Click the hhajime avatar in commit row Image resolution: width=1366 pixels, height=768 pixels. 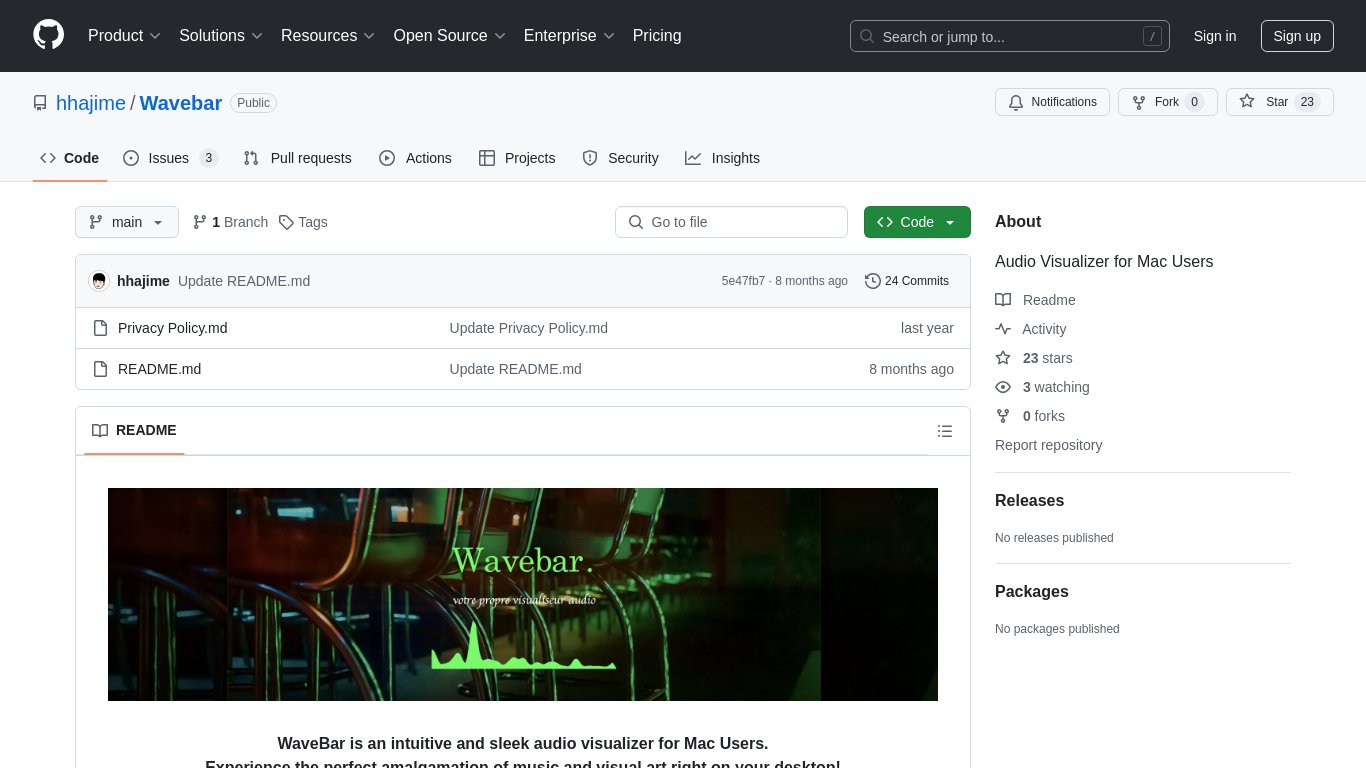pyautogui.click(x=99, y=281)
